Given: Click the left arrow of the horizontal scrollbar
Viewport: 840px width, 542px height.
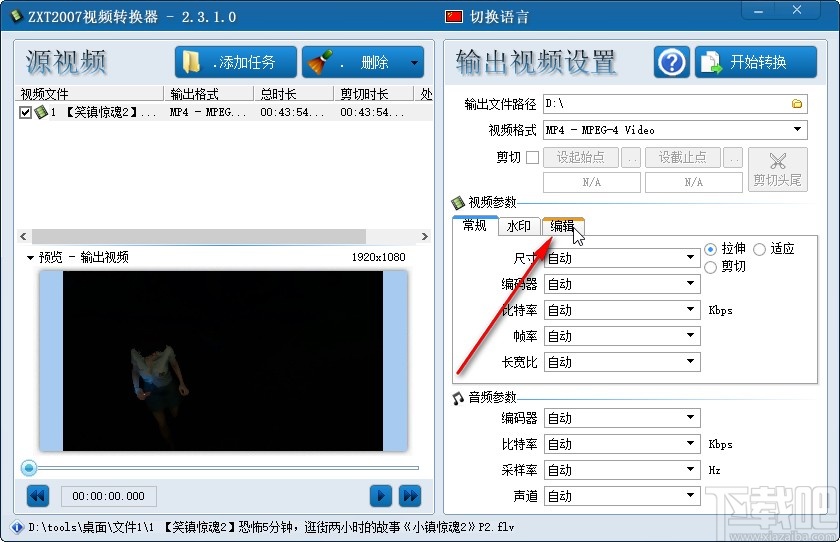Looking at the screenshot, I should pos(23,236).
